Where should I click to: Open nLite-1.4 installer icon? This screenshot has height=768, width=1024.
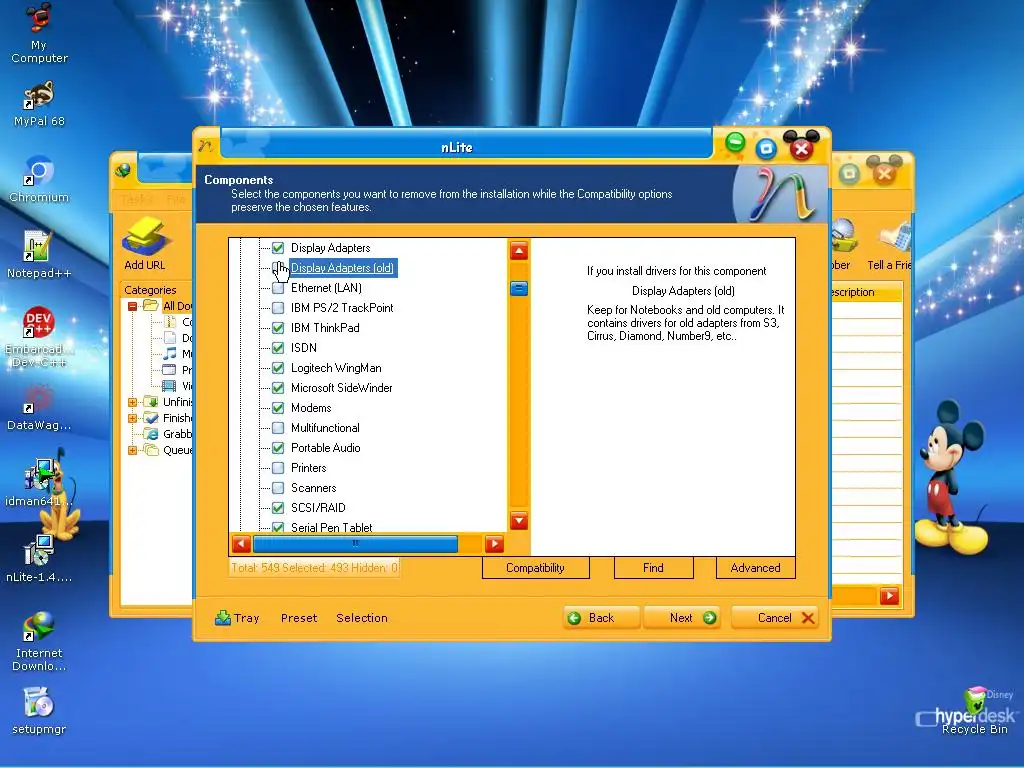coord(39,558)
